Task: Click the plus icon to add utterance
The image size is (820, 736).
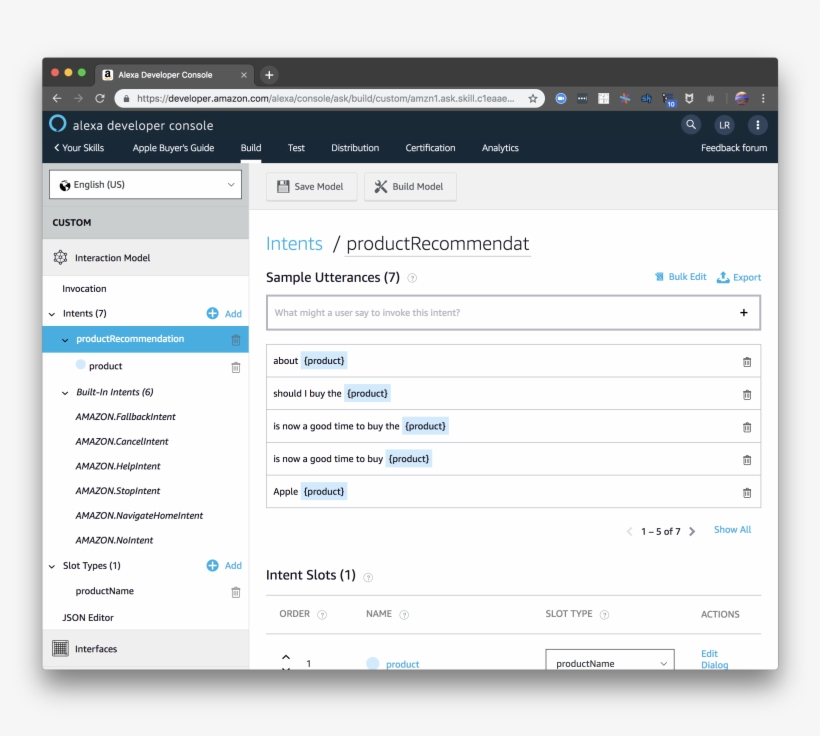Action: [x=743, y=313]
